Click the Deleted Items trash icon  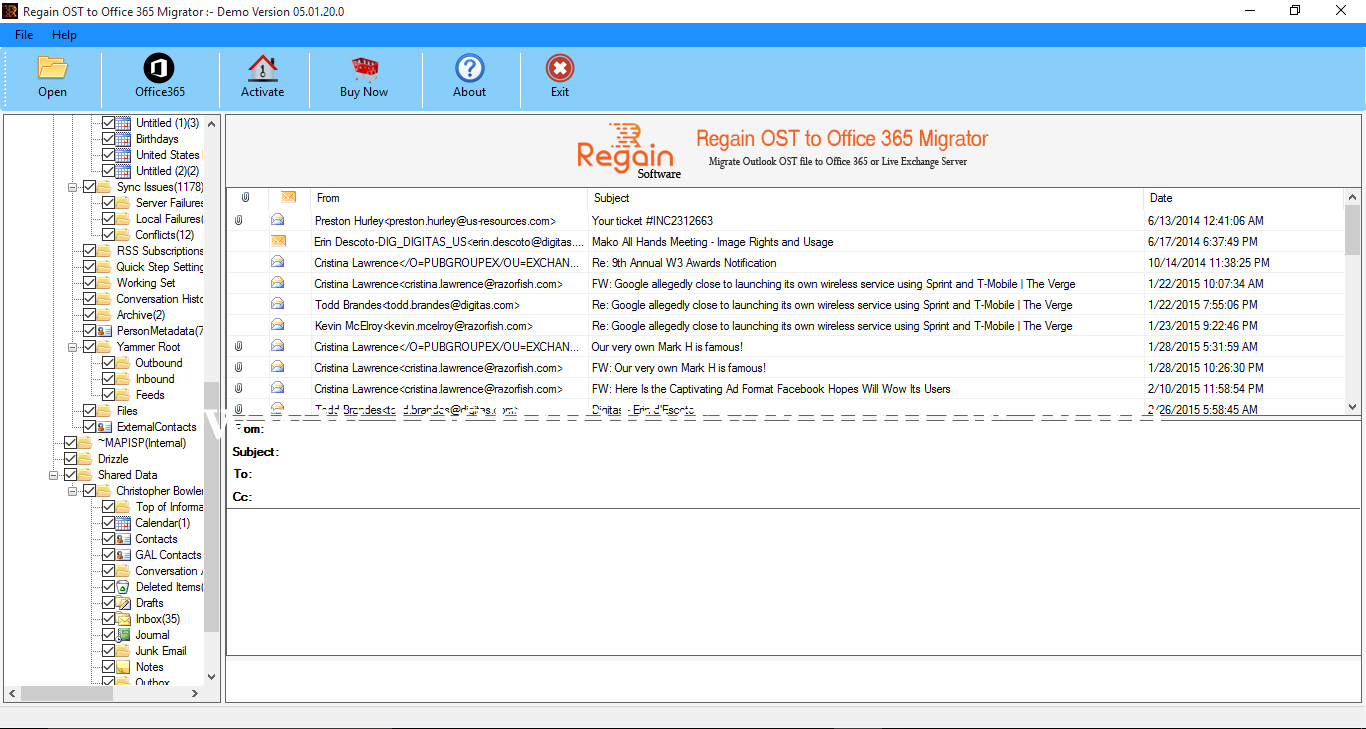click(x=124, y=587)
